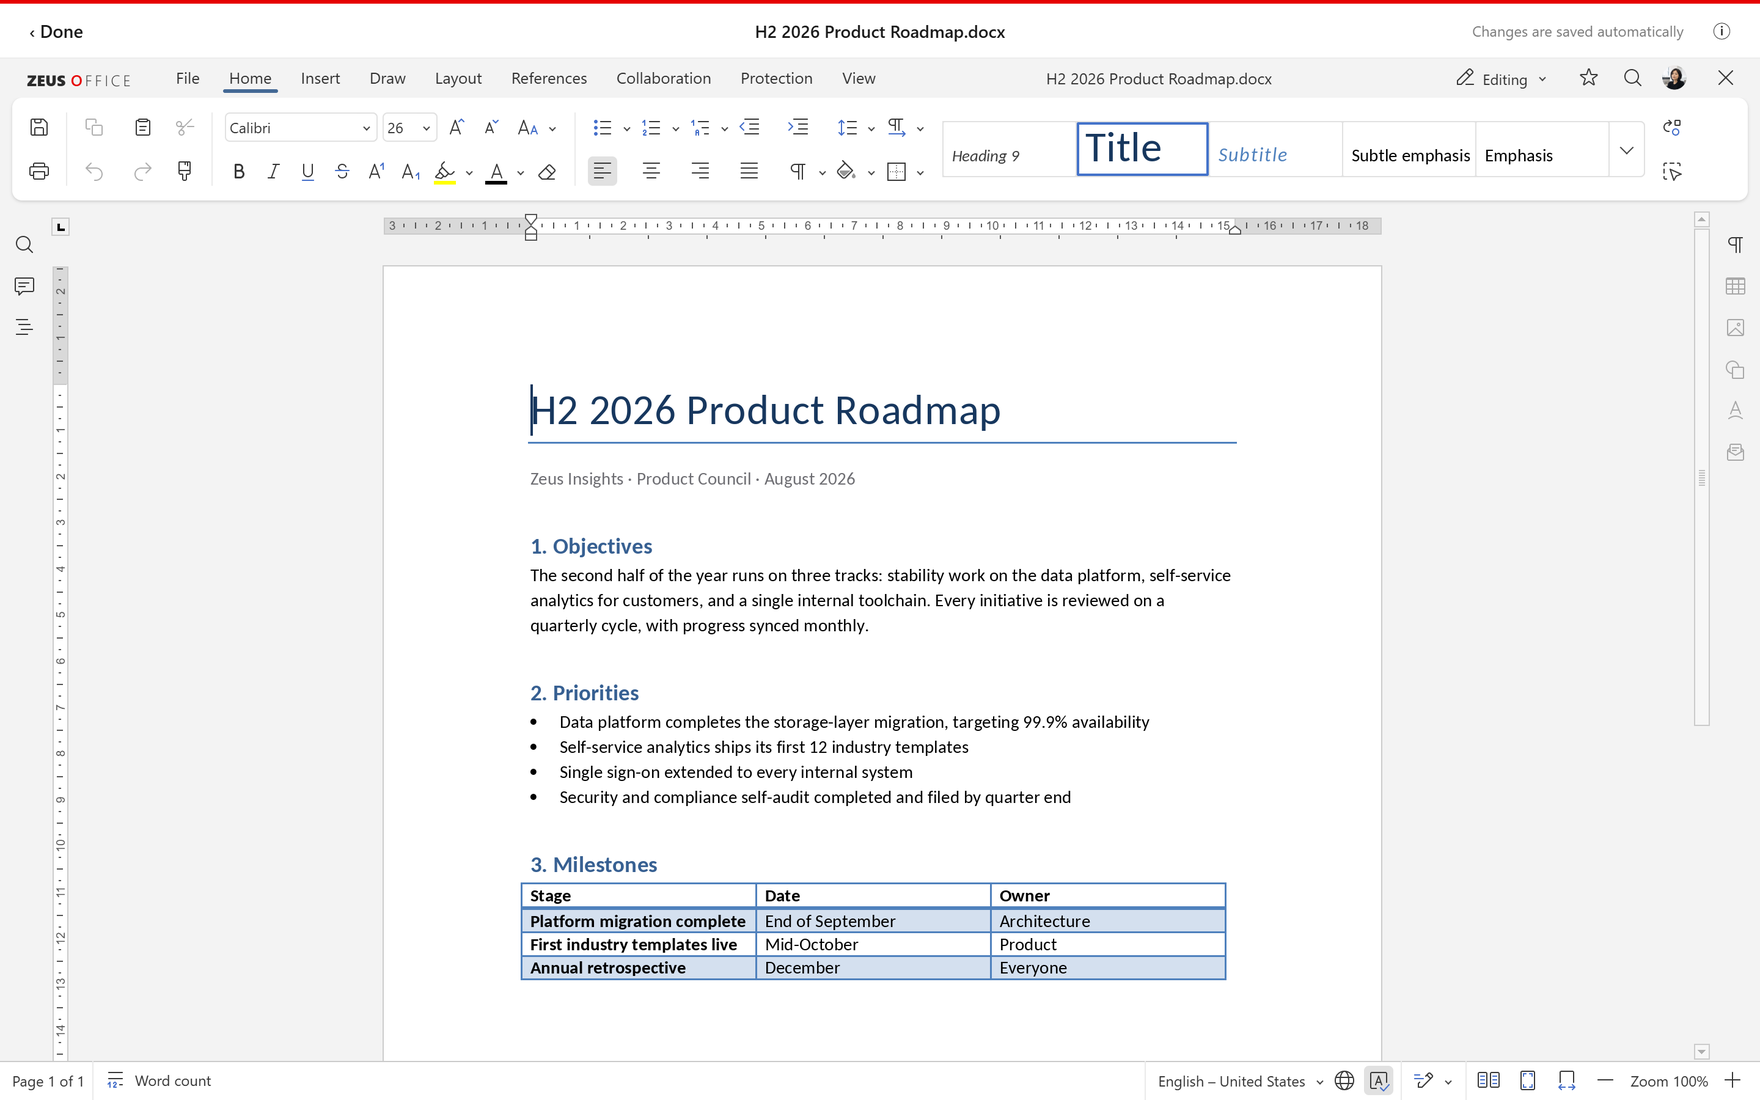Viewport: 1760px width, 1100px height.
Task: Undo the last action
Action: (94, 171)
